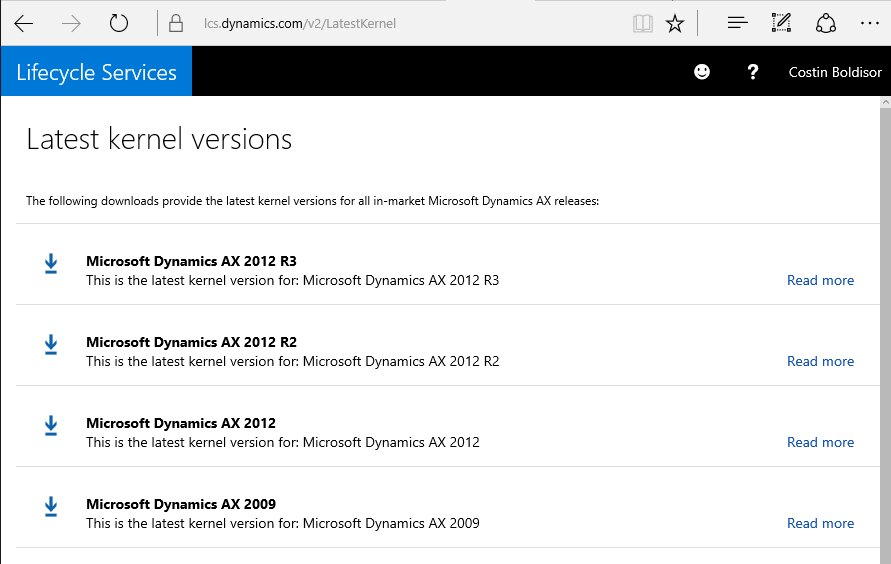
Task: Download the AX 2012 R2 kernel
Action: [x=51, y=344]
